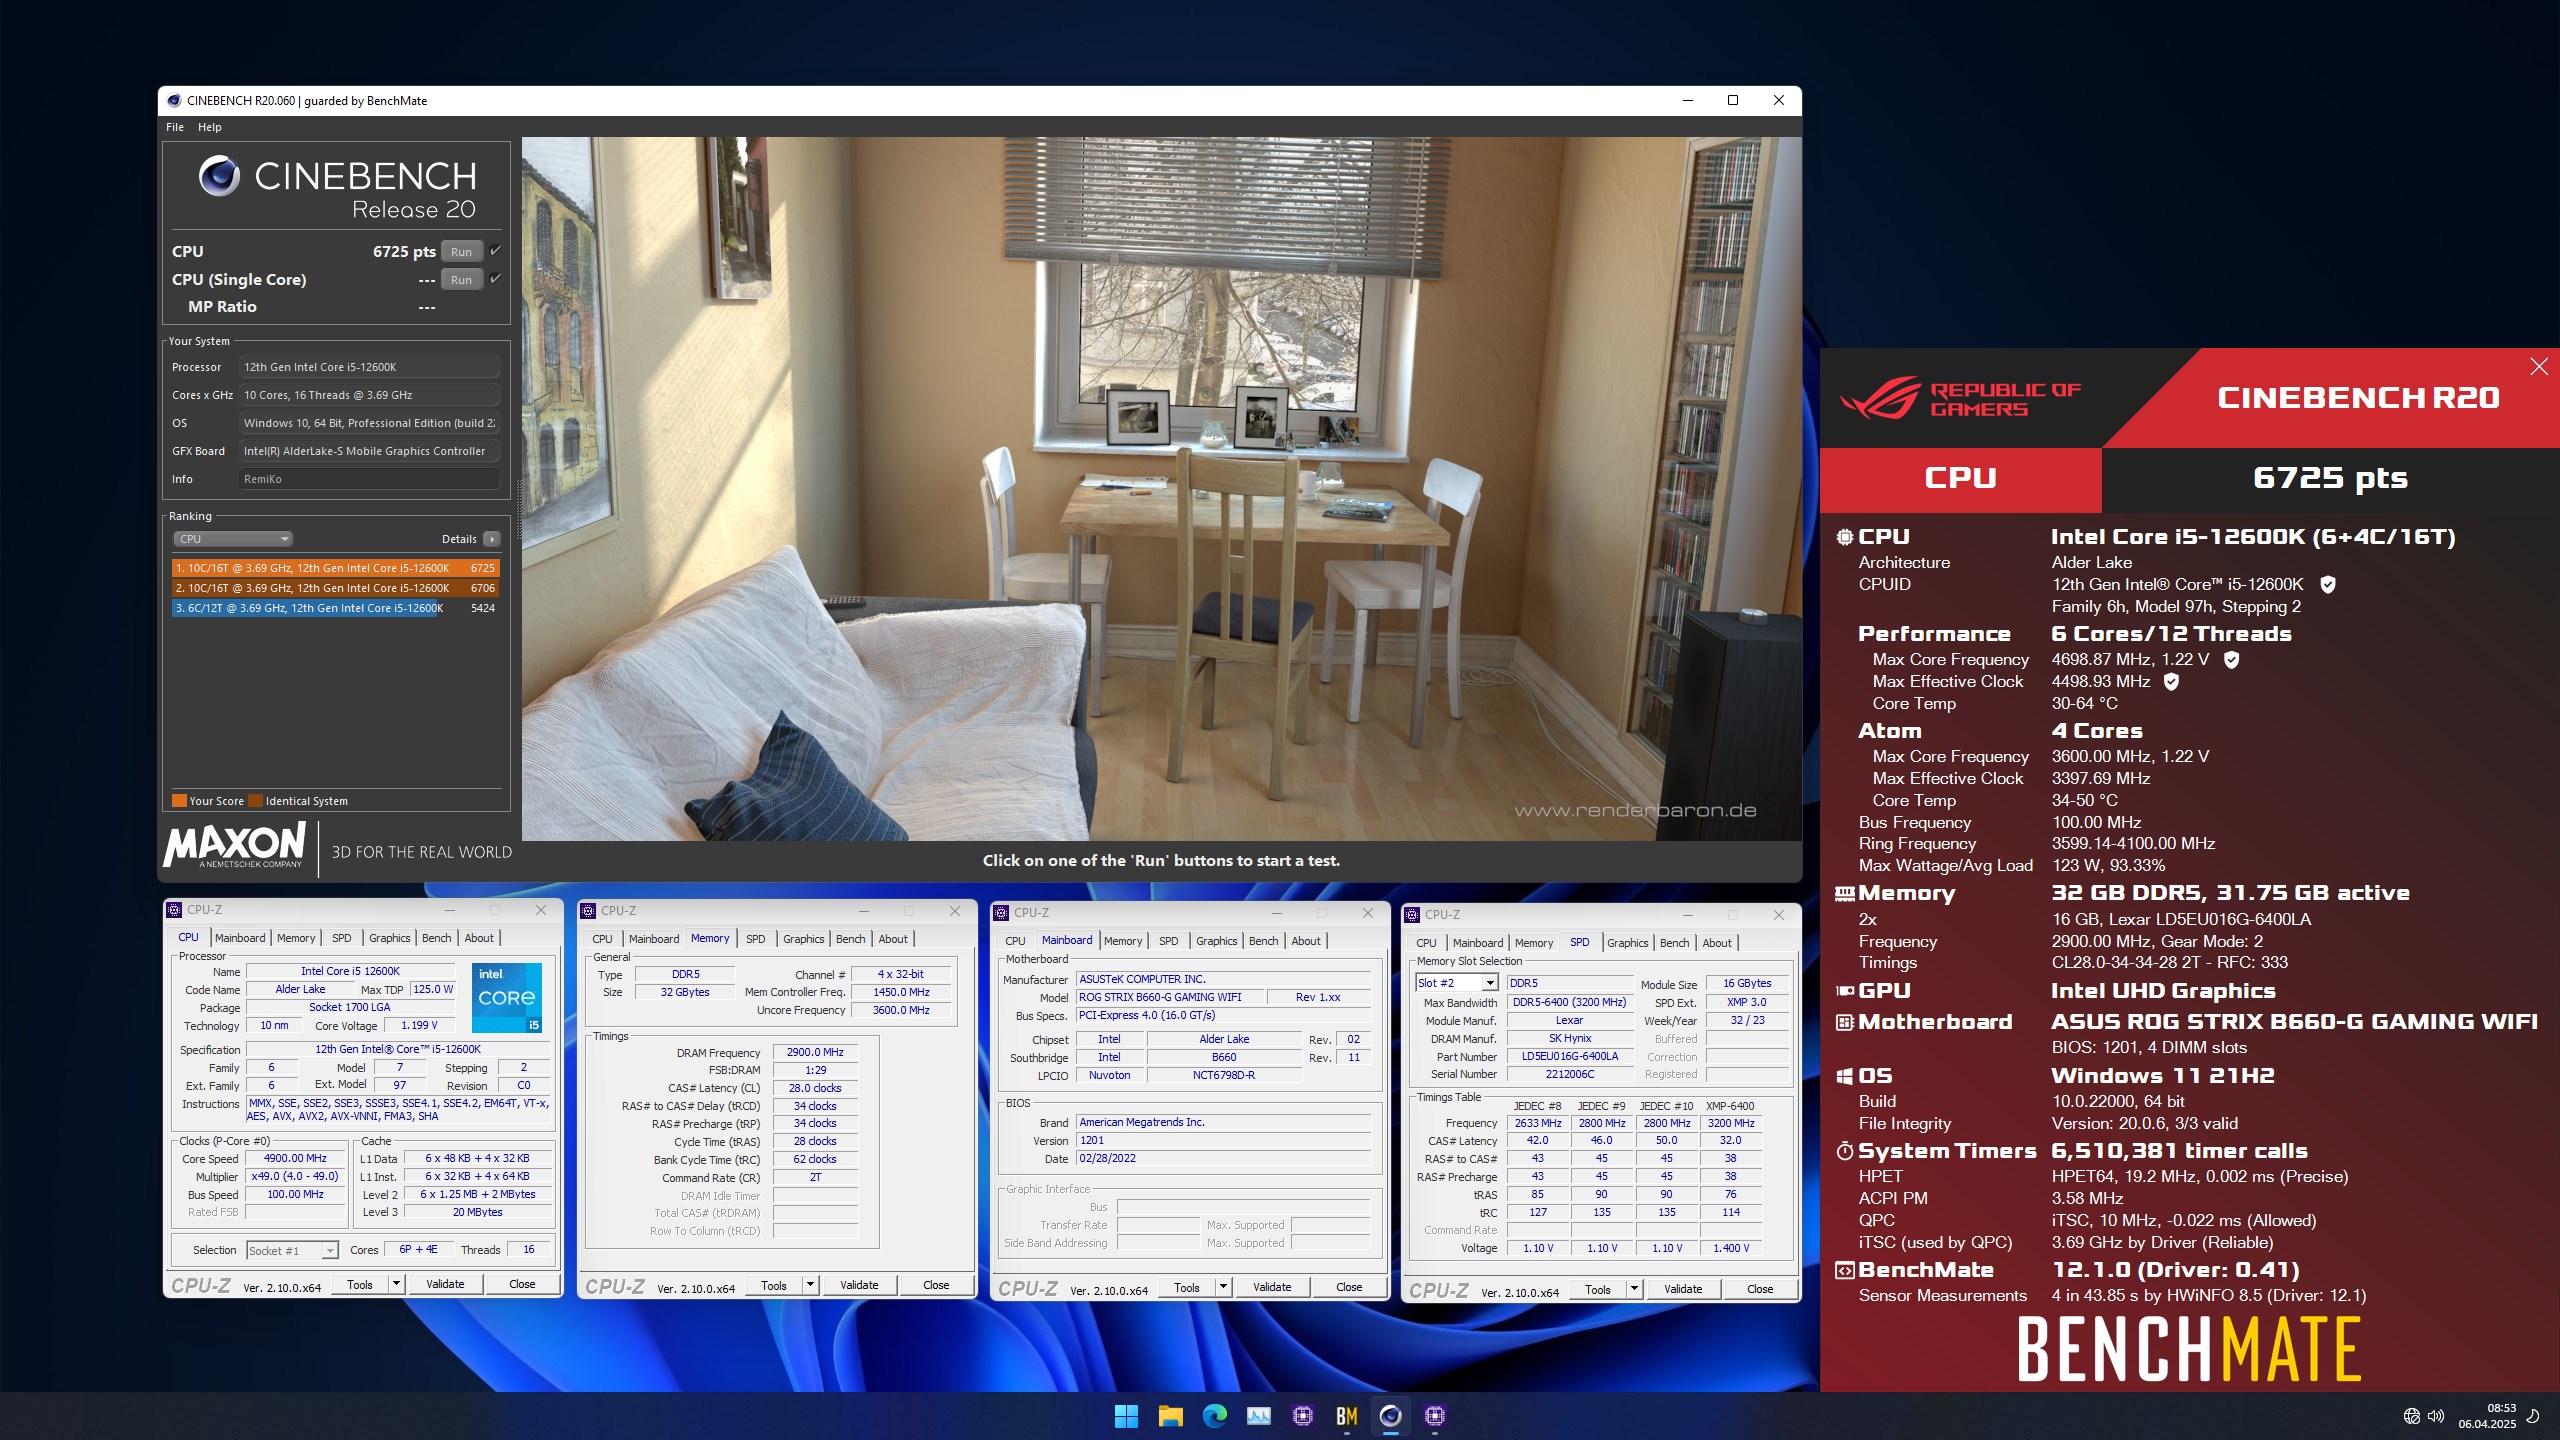The image size is (2560, 1440).
Task: Open the Ranking CPU dropdown
Action: [x=233, y=539]
